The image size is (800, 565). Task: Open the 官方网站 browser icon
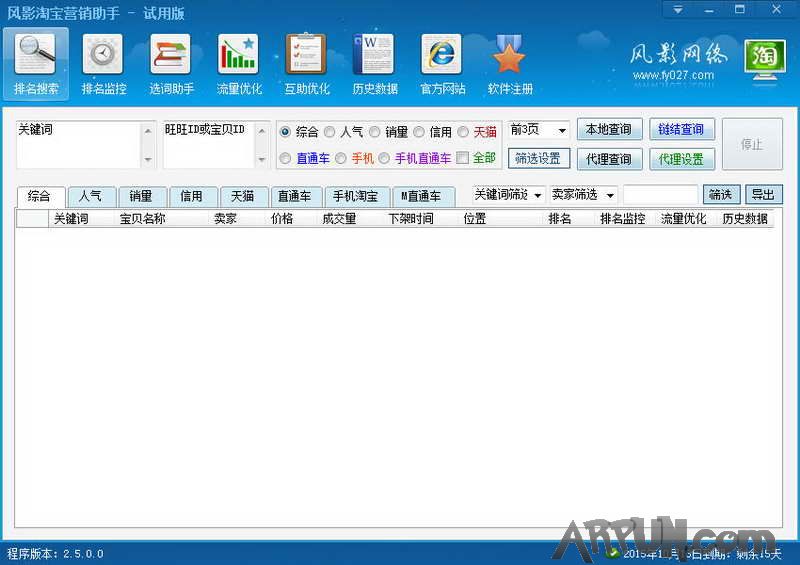[x=442, y=54]
